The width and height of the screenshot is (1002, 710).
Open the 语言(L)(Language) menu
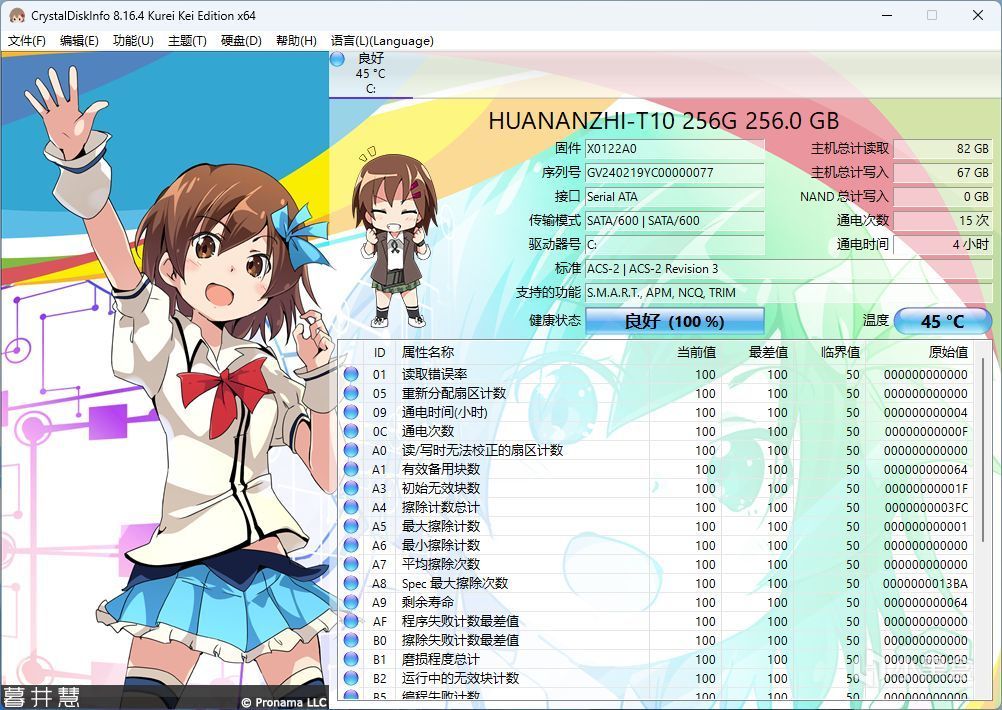pos(382,41)
